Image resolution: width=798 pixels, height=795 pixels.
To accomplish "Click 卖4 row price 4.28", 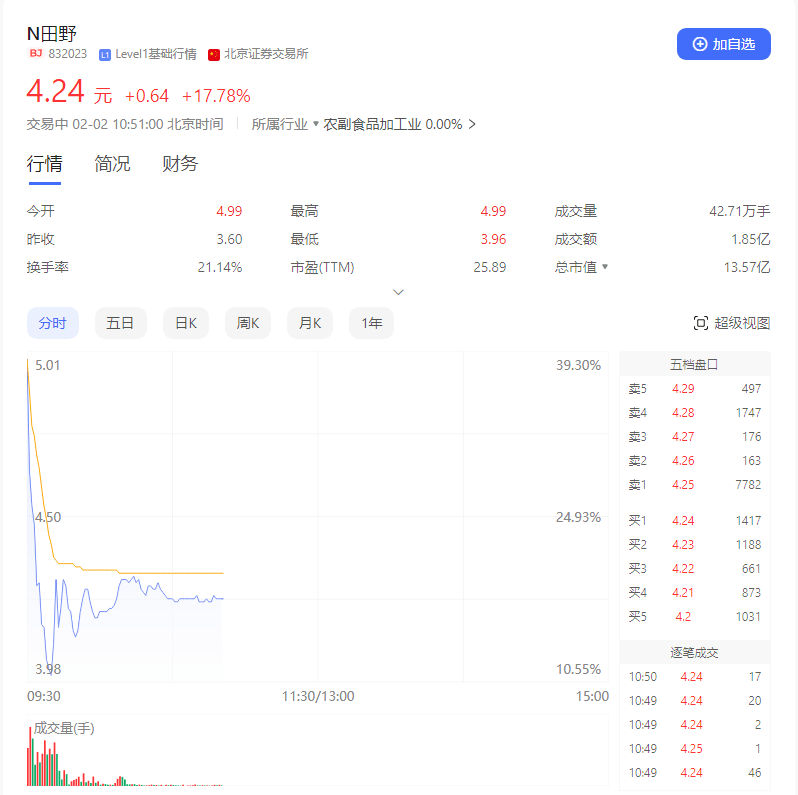I will coord(683,413).
